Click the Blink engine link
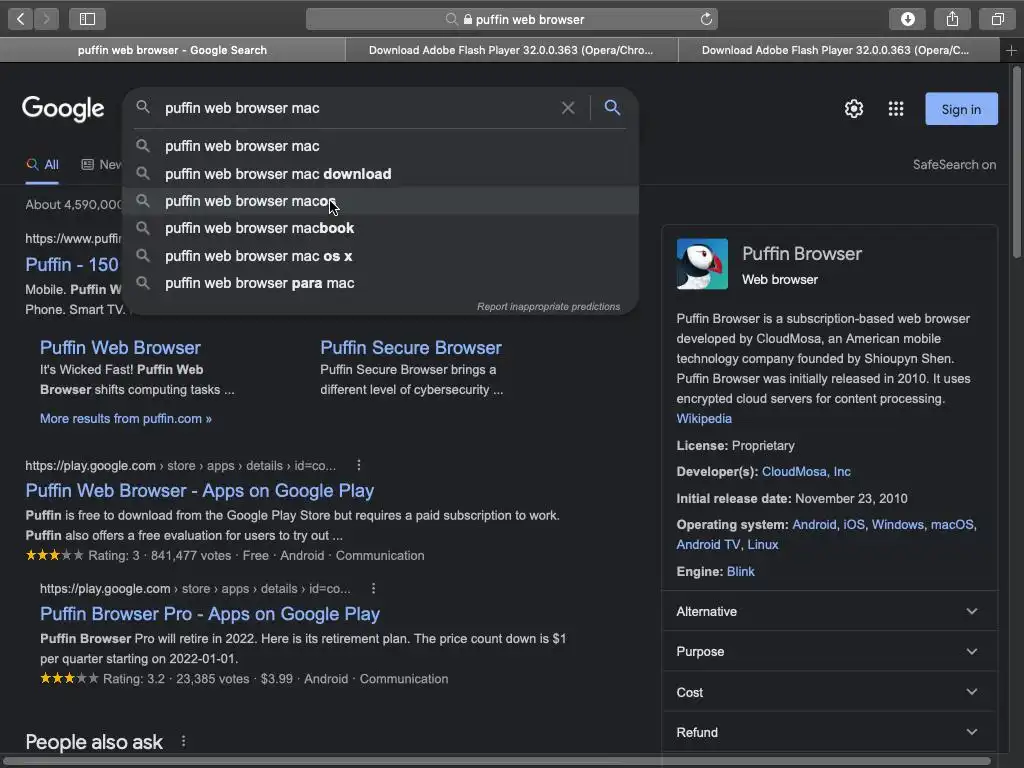The width and height of the screenshot is (1024, 768). click(x=741, y=571)
